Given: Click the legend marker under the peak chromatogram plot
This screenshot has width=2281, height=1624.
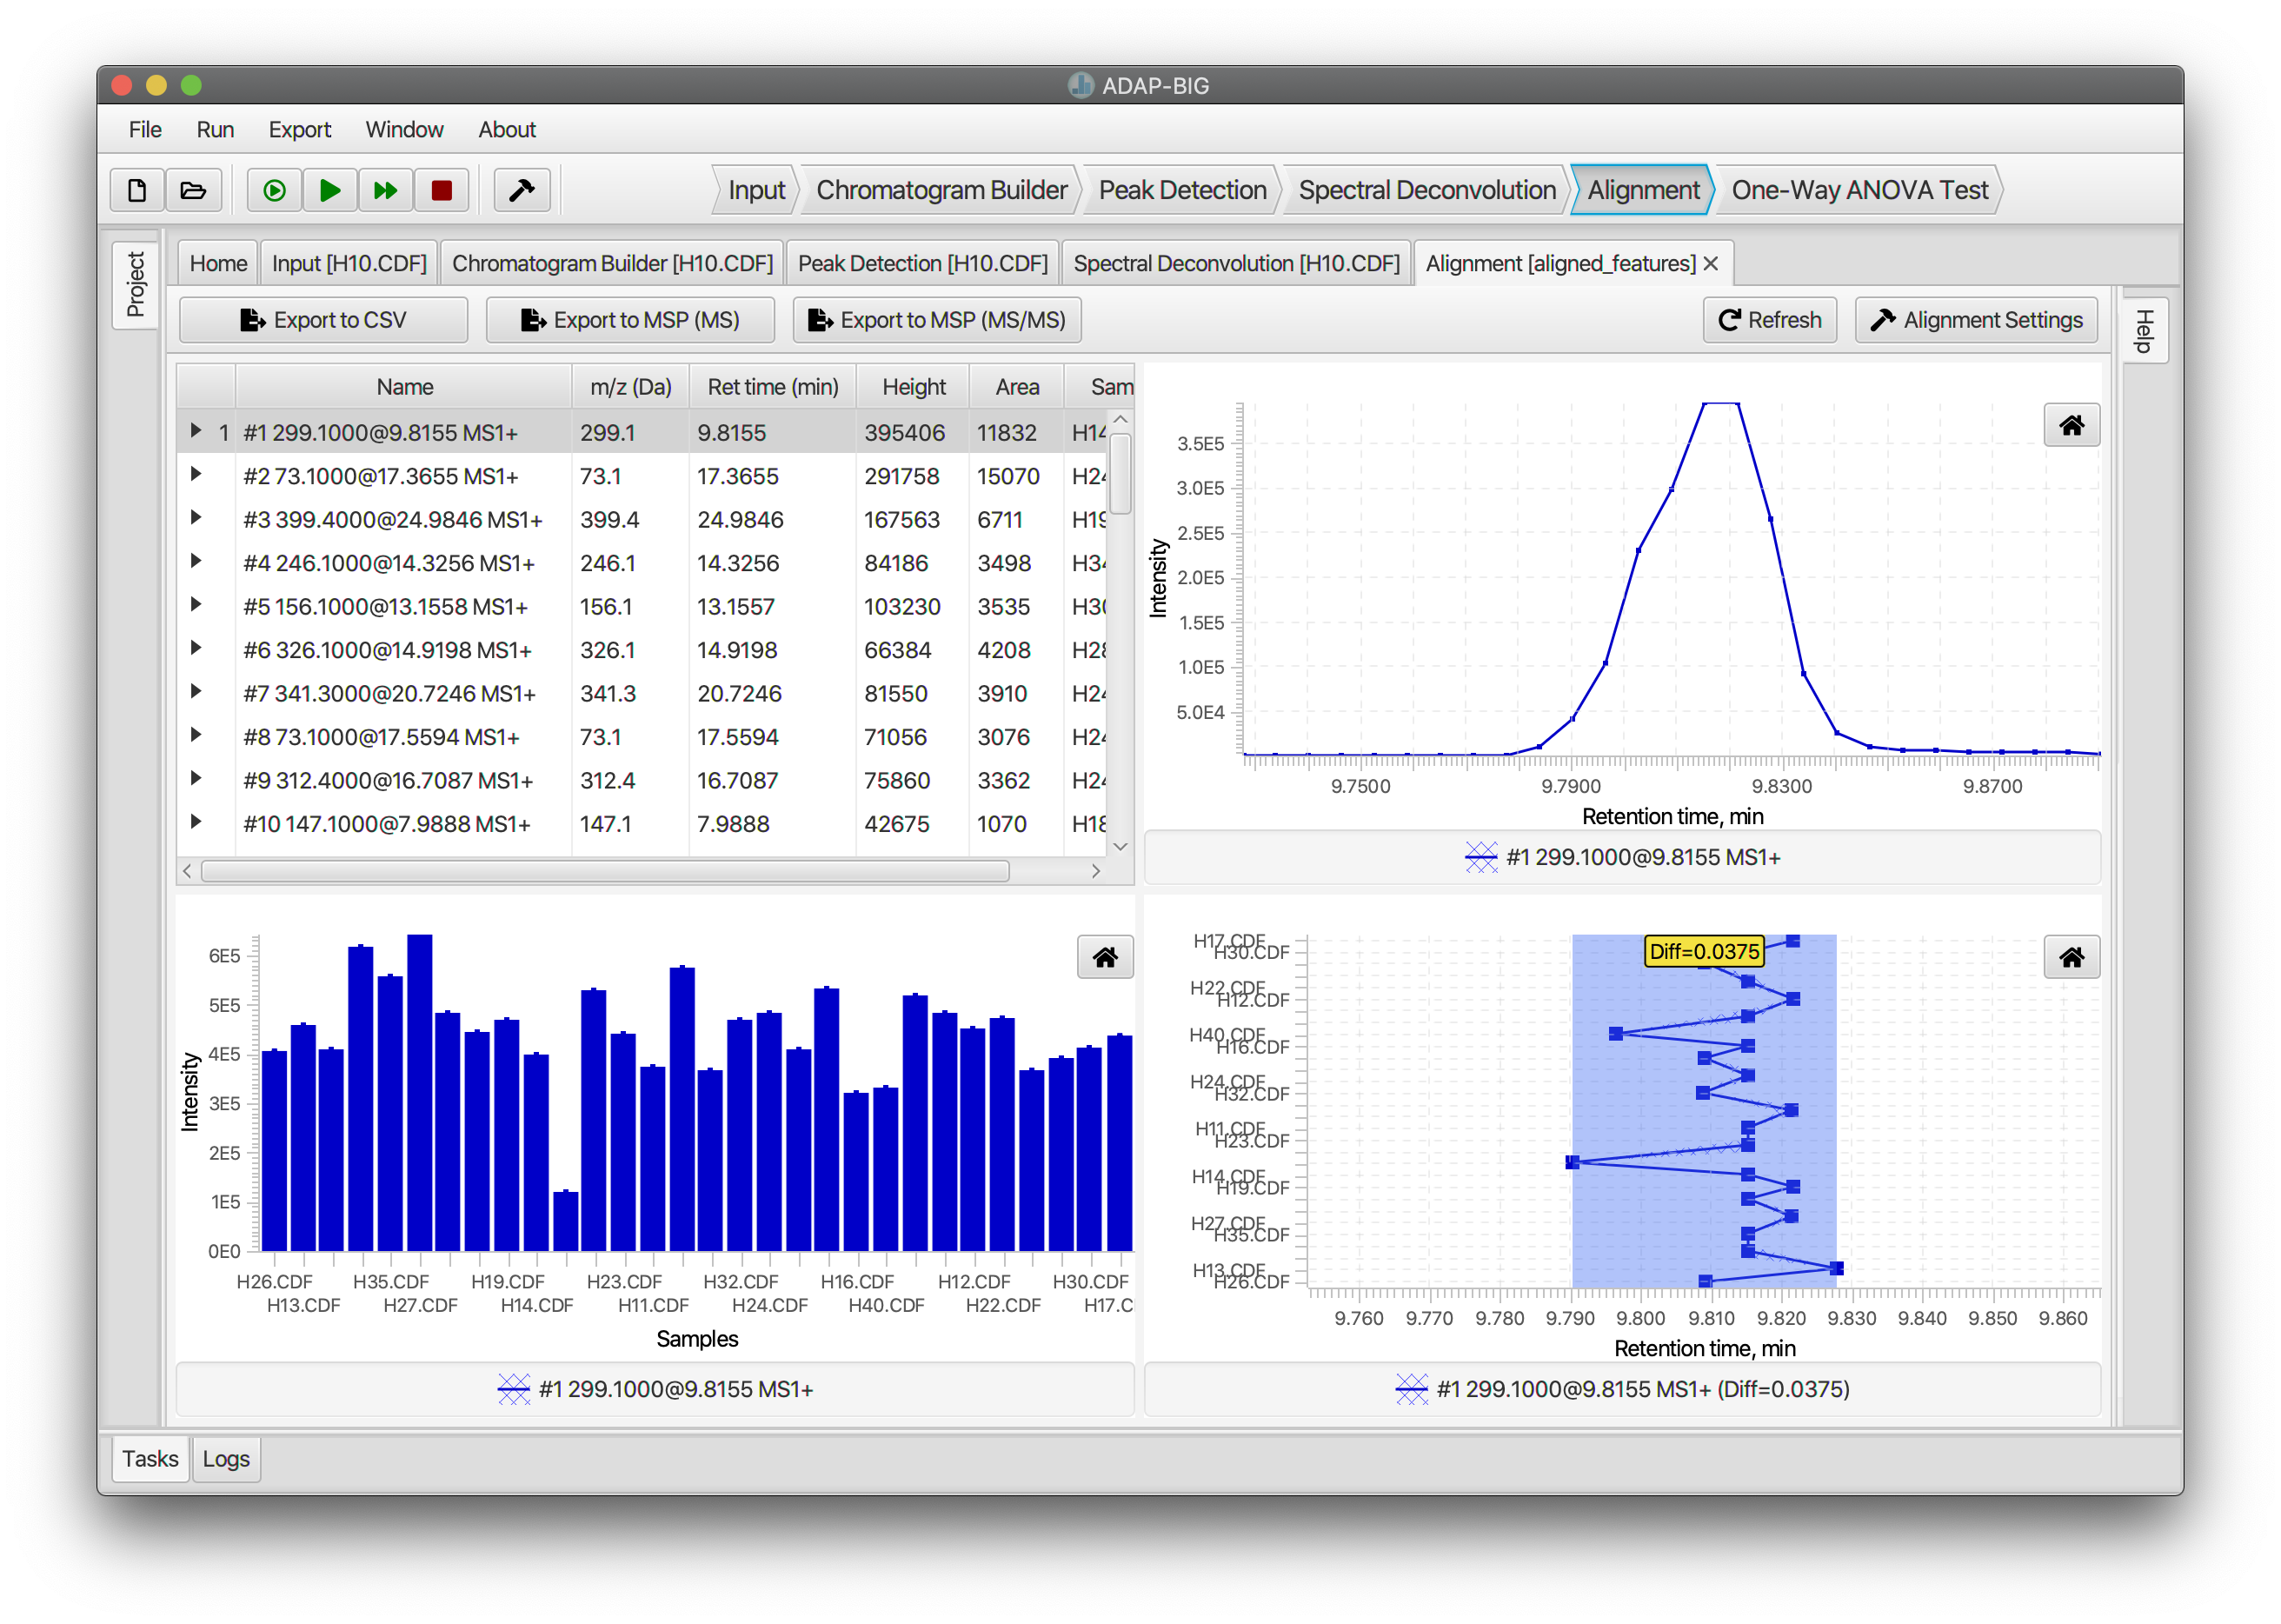Looking at the screenshot, I should coord(1480,857).
